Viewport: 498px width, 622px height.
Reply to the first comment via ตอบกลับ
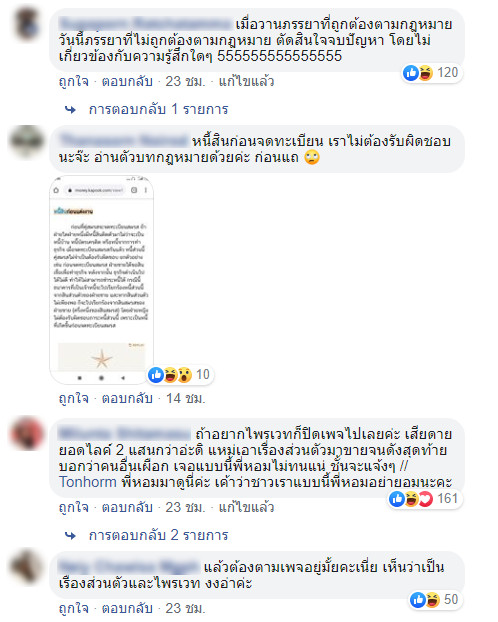(x=127, y=81)
